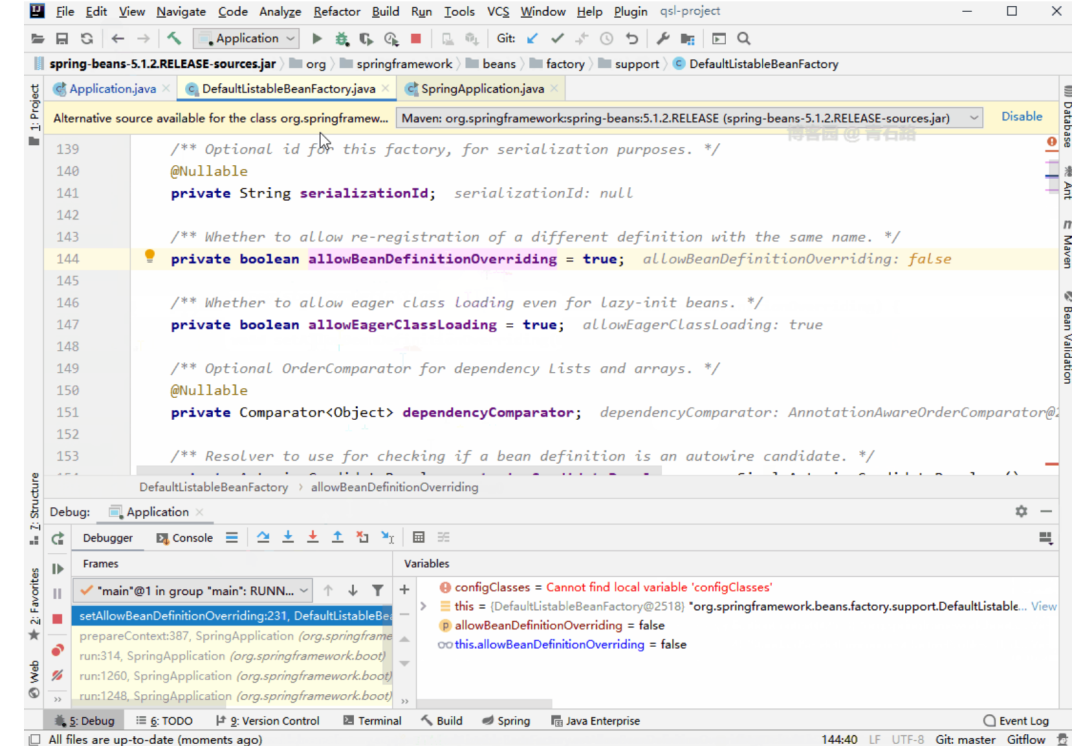Click the Drop Frame debugger icon

click(x=362, y=537)
